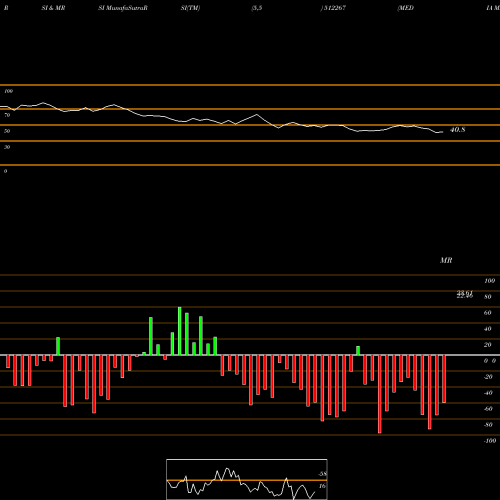The height and width of the screenshot is (500, 500).
Task: Click the 30 level label on RSI axis
Action: point(7,147)
